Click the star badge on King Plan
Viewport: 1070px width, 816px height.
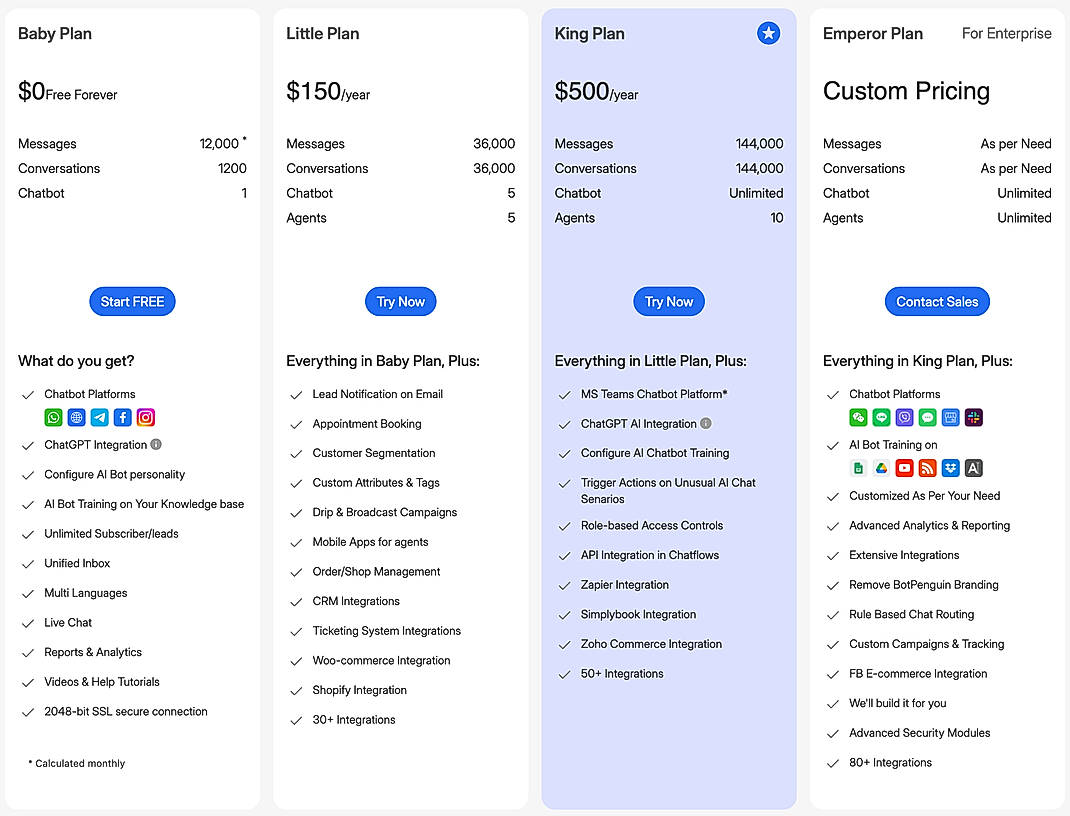768,34
